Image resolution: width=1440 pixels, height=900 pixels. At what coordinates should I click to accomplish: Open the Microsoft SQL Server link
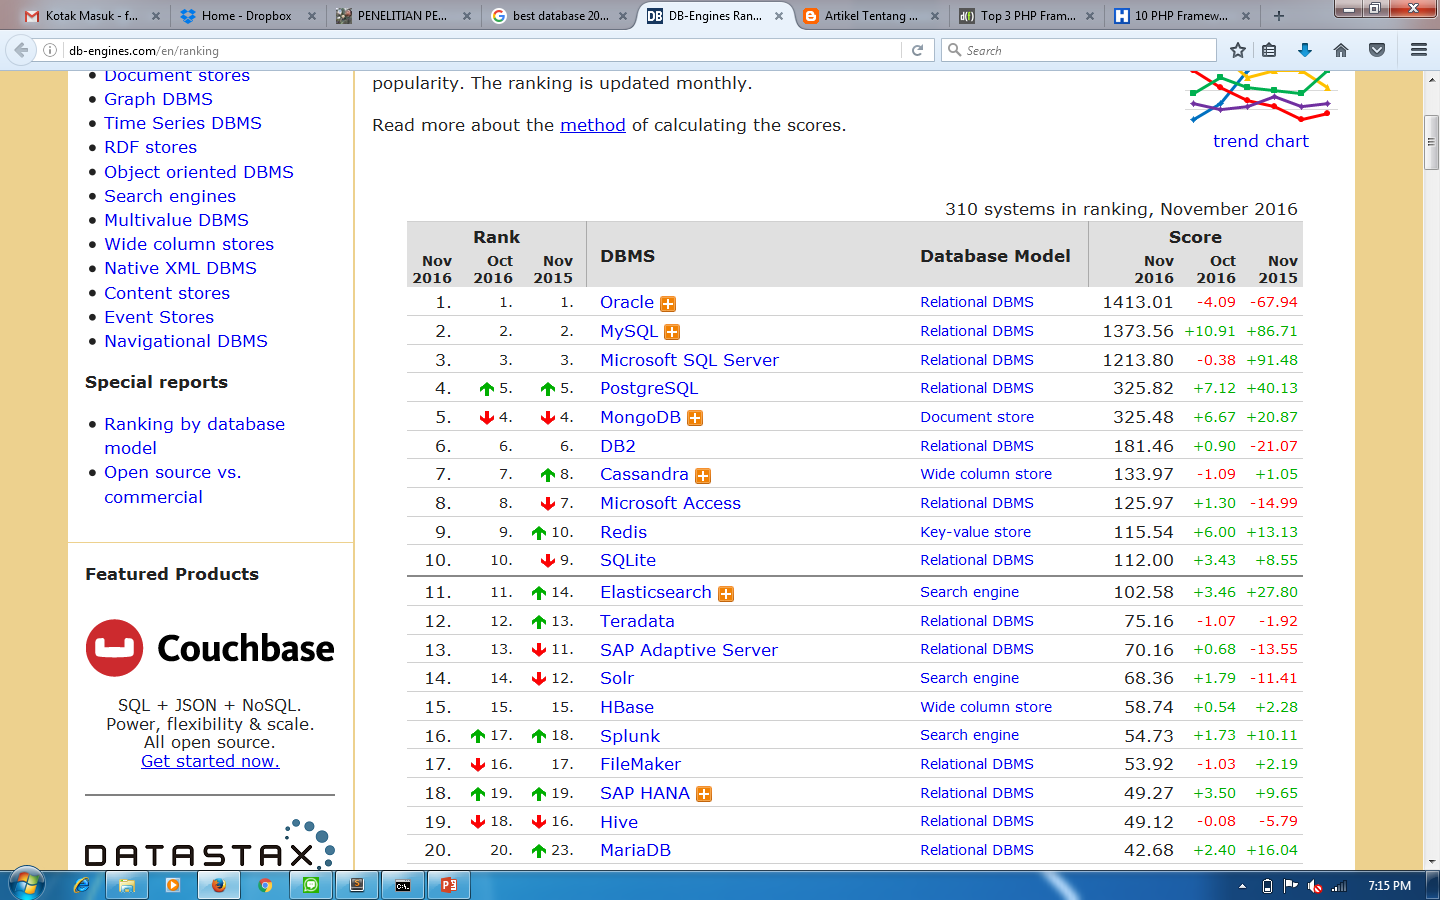pyautogui.click(x=689, y=360)
